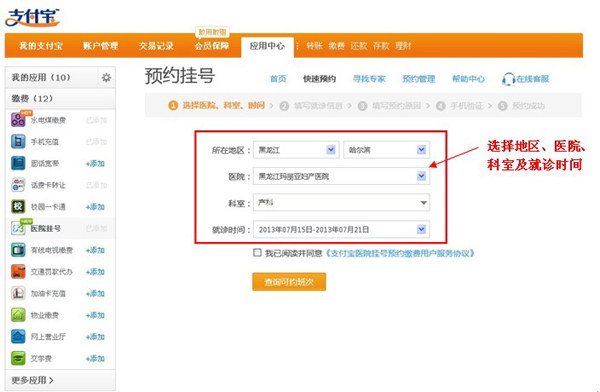Go to 首页 link
Viewport: 600px width, 392px height.
278,79
